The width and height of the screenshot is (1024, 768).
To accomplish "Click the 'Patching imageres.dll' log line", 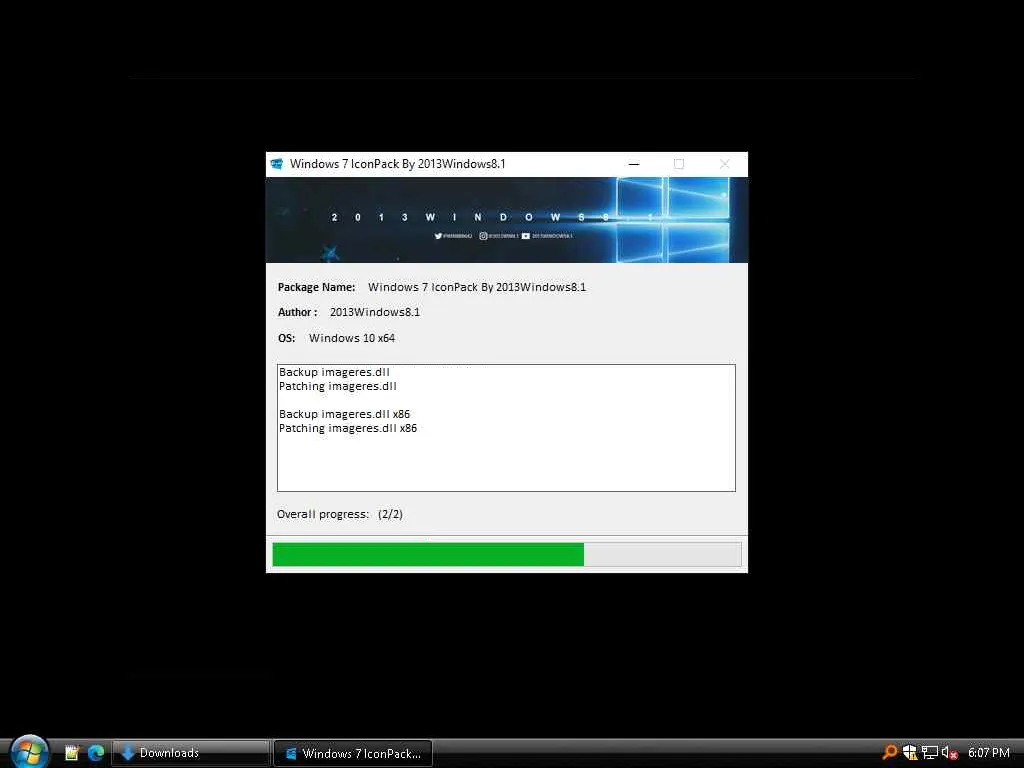I will (338, 387).
